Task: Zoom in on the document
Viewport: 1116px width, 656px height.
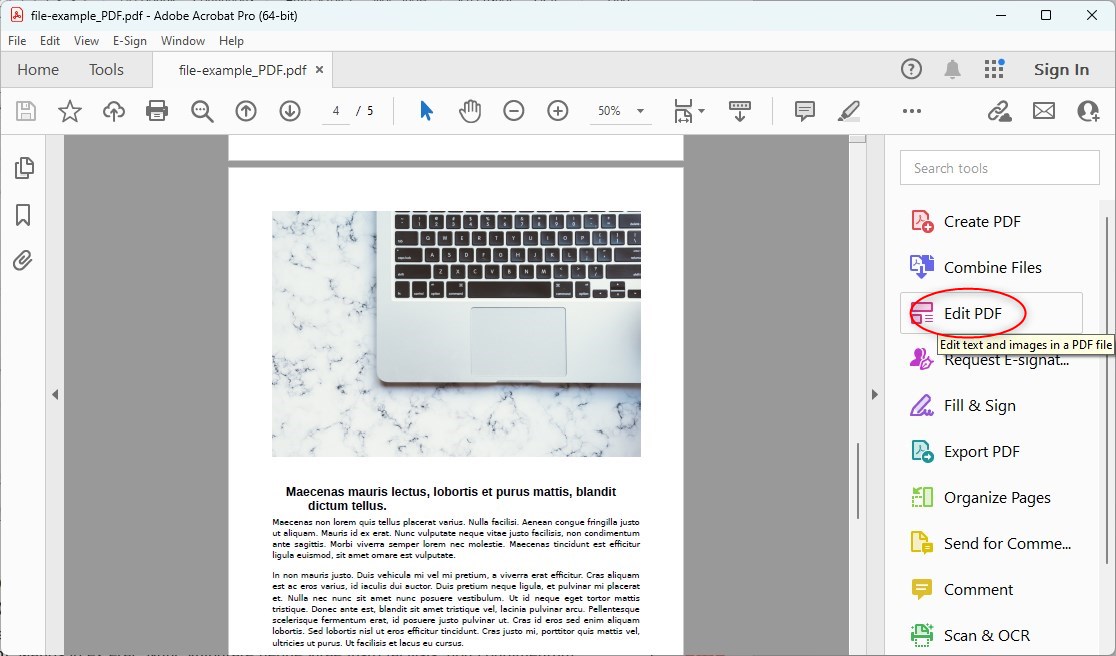Action: (x=558, y=111)
